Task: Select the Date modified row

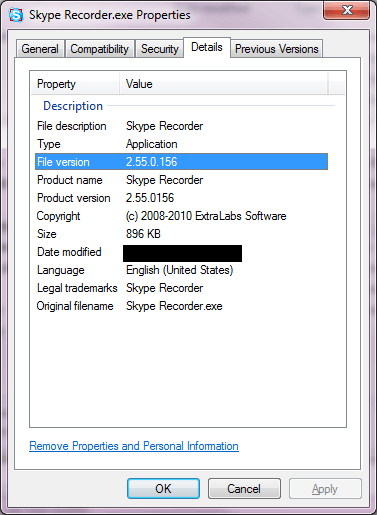Action: 181,252
